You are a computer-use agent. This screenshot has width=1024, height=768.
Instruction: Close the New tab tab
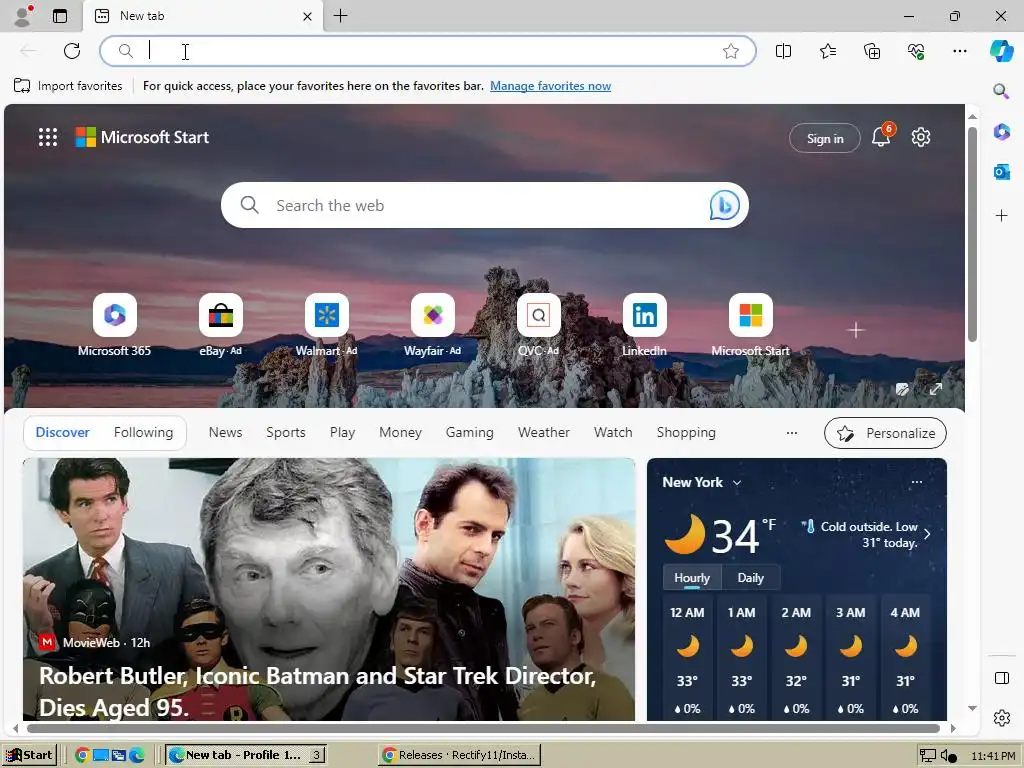308,16
